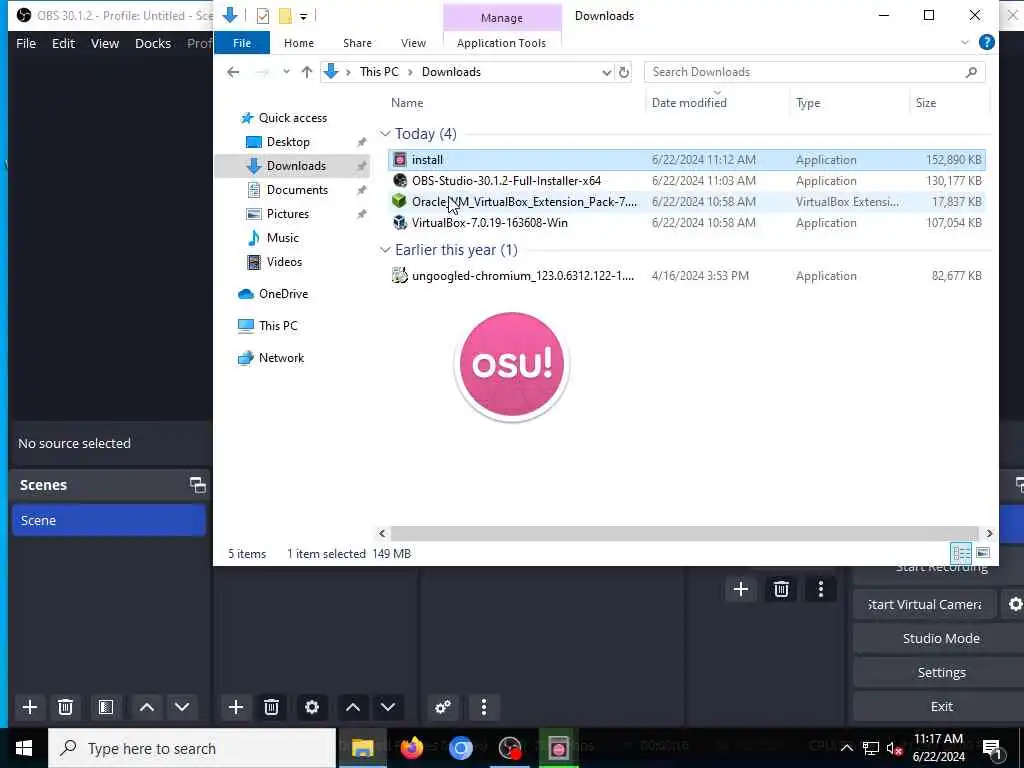1024x768 pixels.
Task: Add a new source in OBS
Action: [236, 707]
